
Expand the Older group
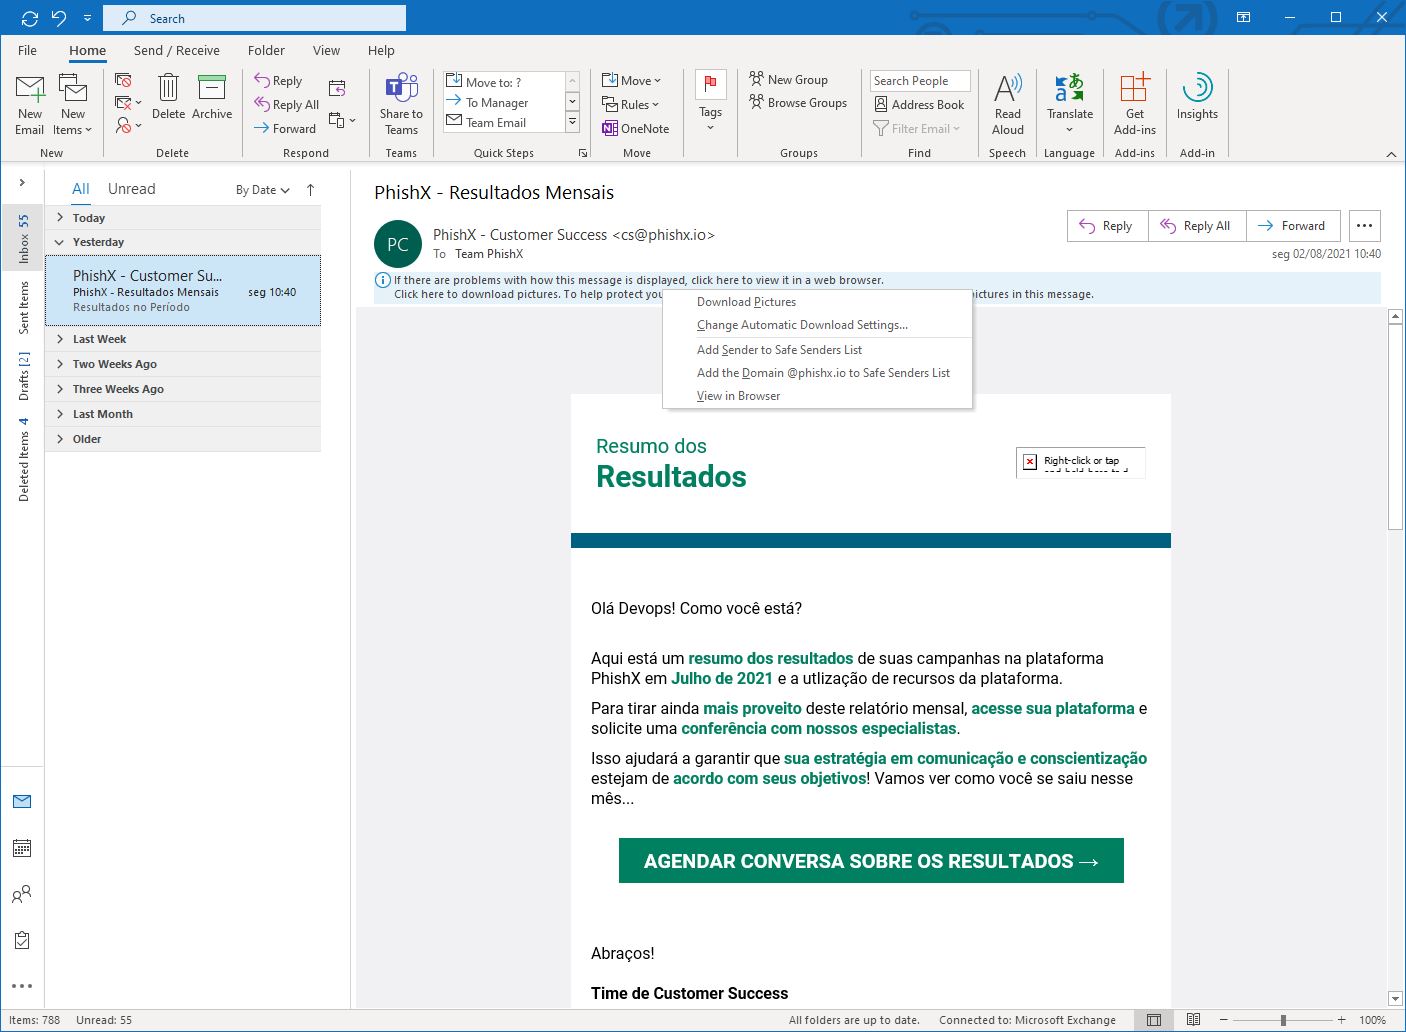pos(60,439)
